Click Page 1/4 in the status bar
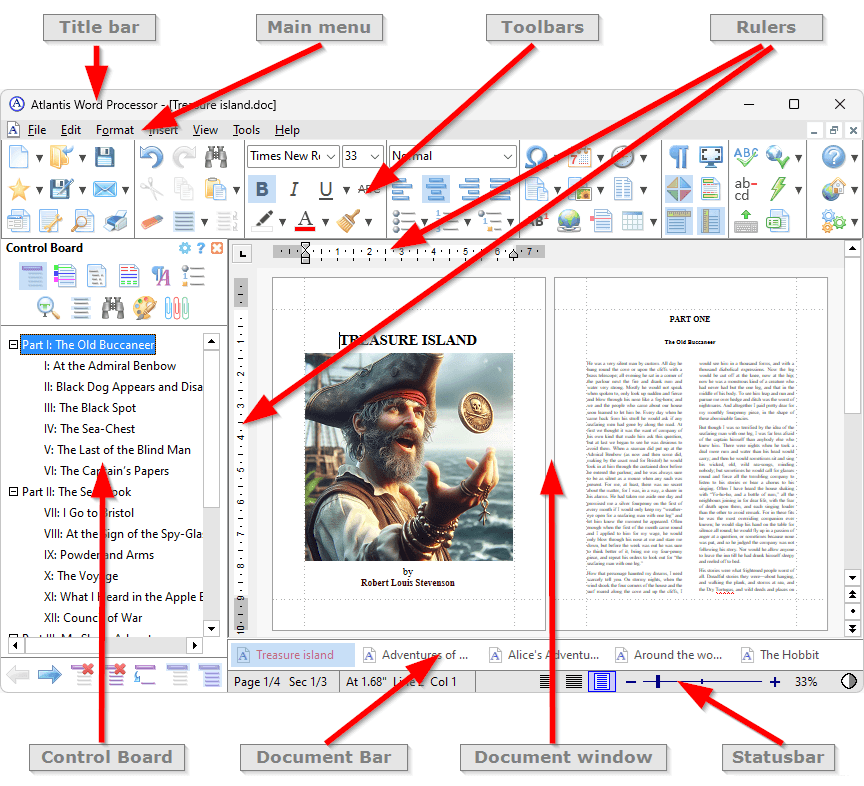Image resolution: width=864 pixels, height=786 pixels. tap(257, 682)
